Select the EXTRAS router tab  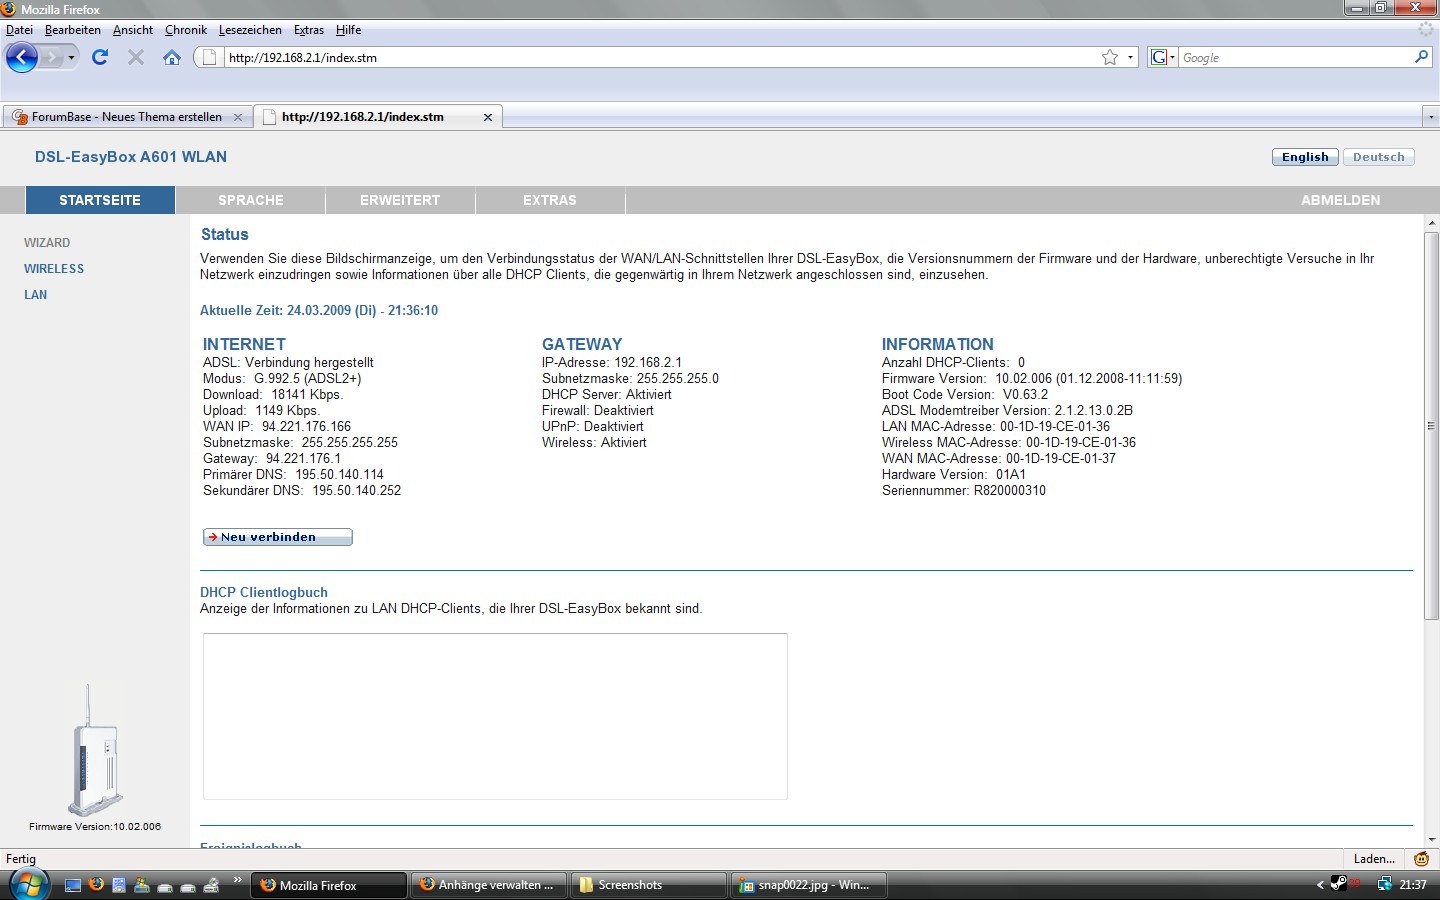(x=550, y=200)
